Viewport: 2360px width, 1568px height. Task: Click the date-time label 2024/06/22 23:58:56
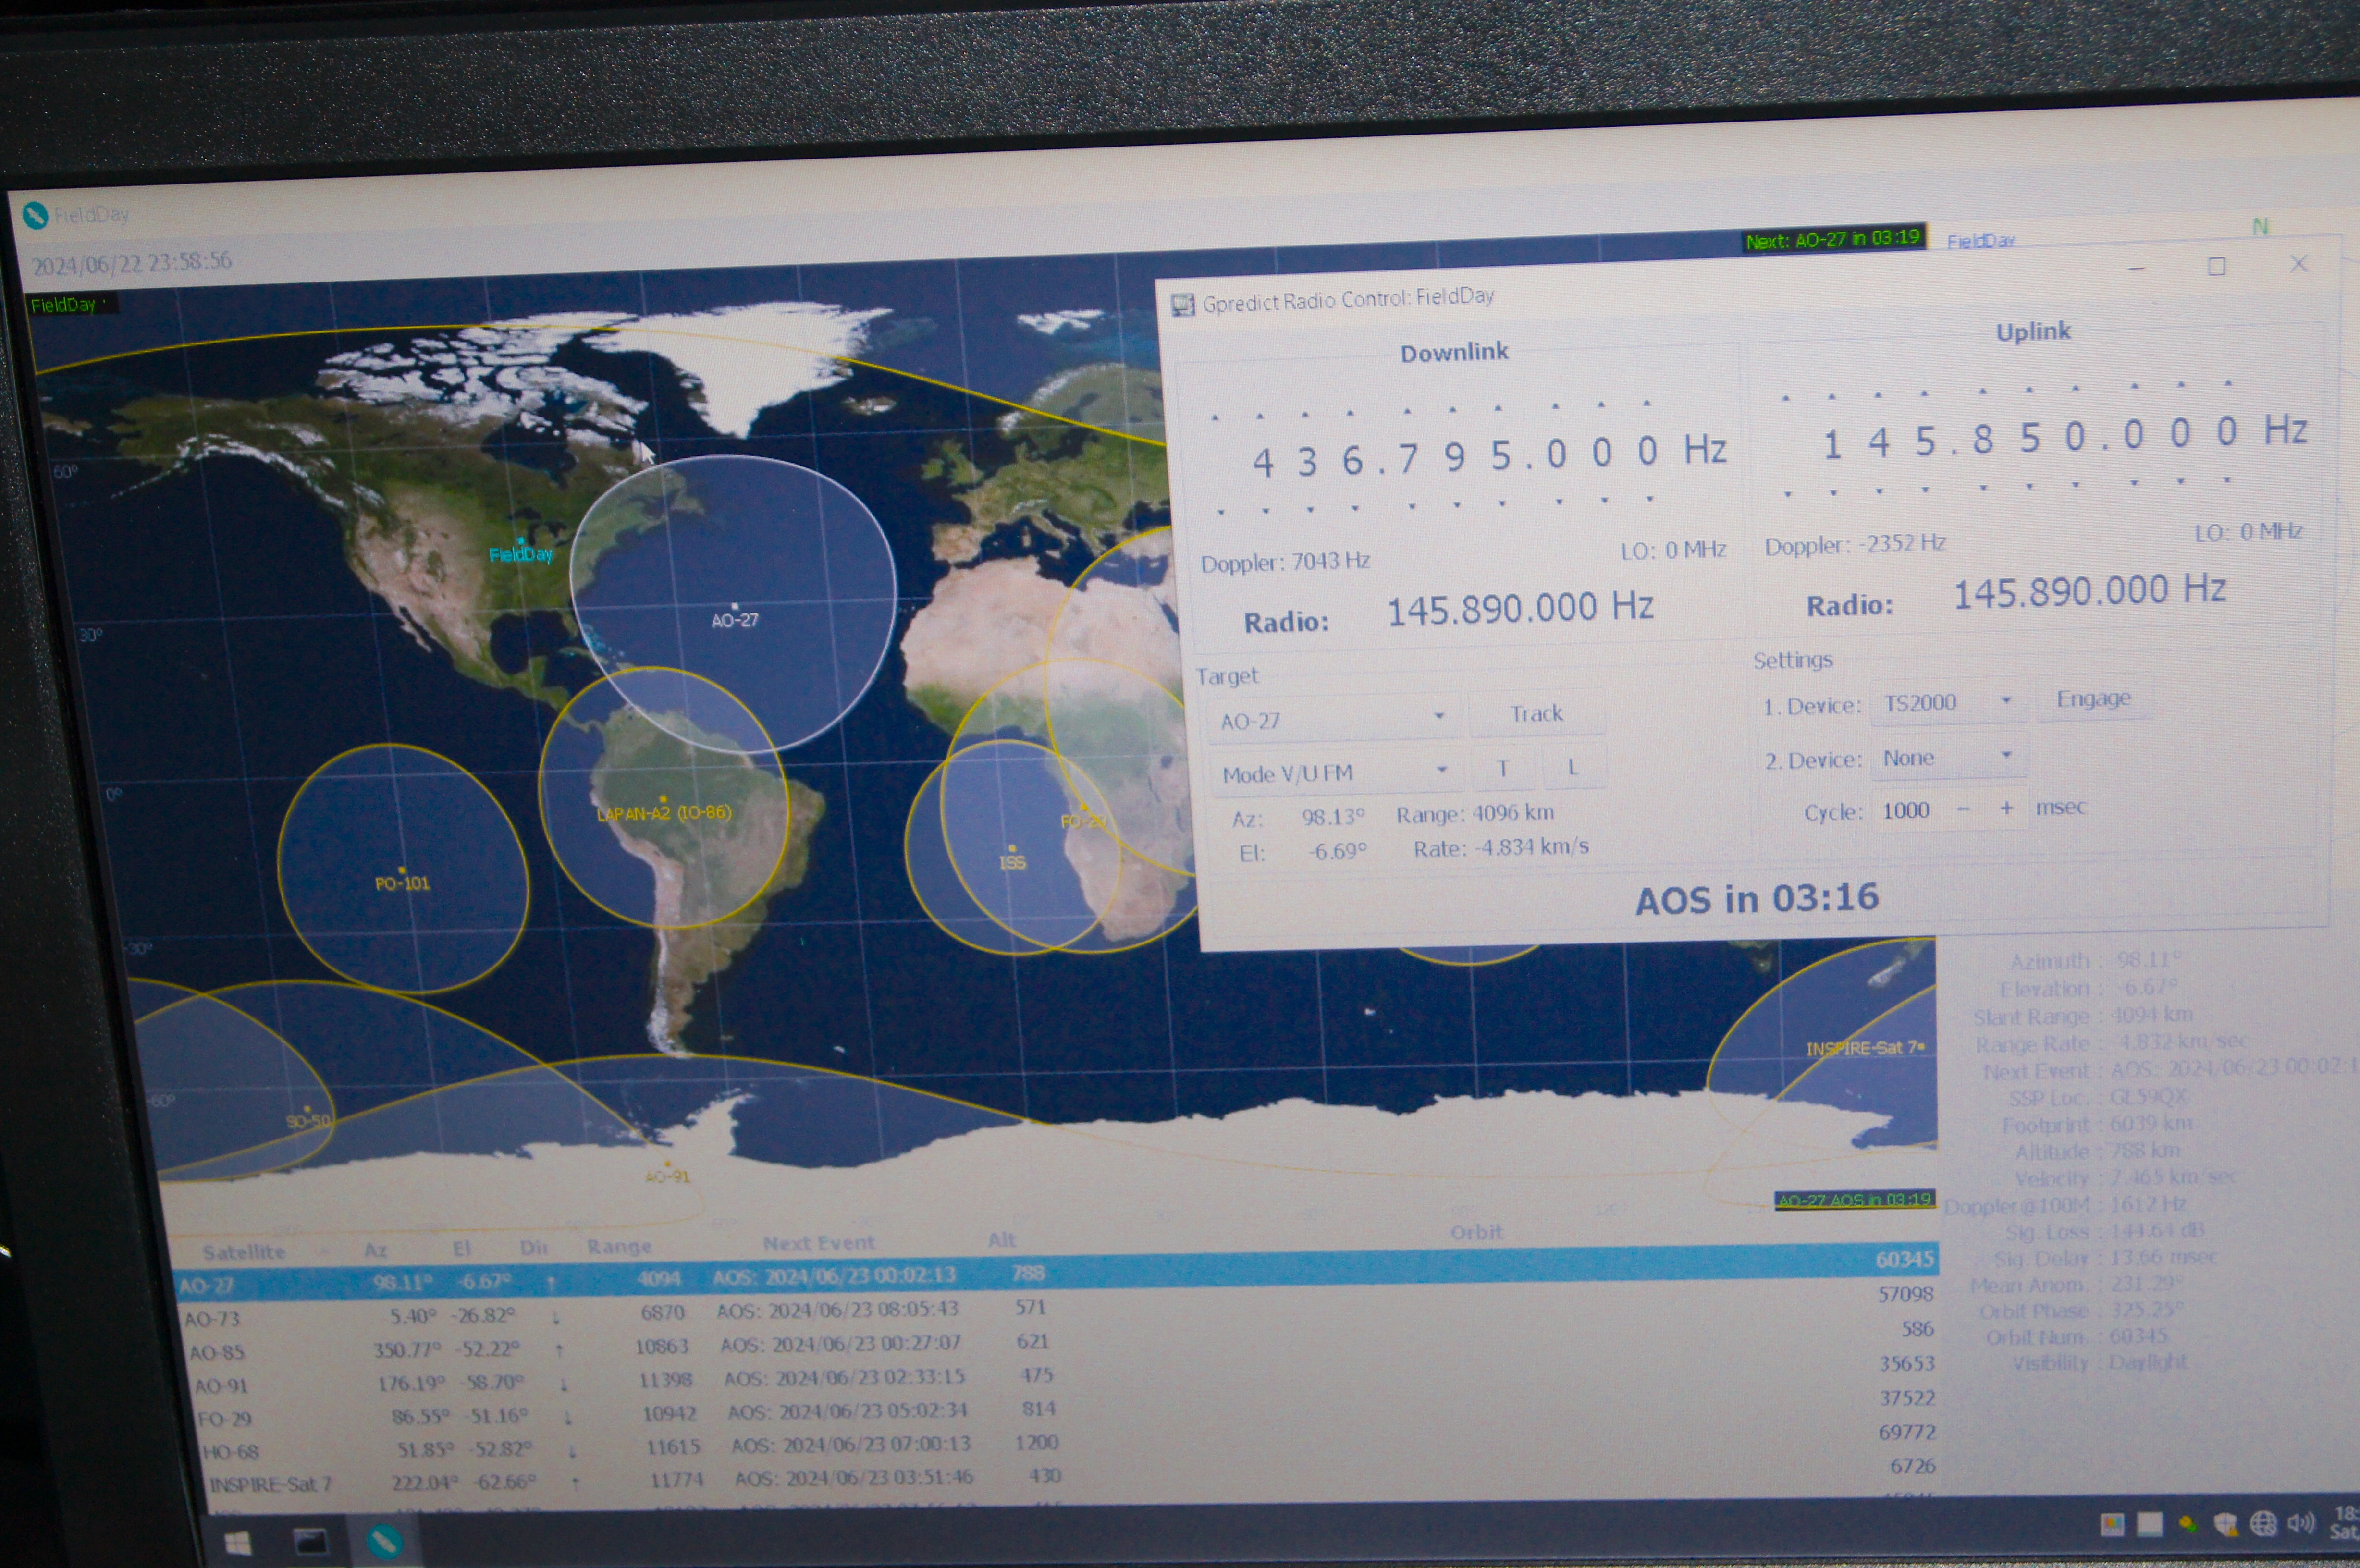132,263
